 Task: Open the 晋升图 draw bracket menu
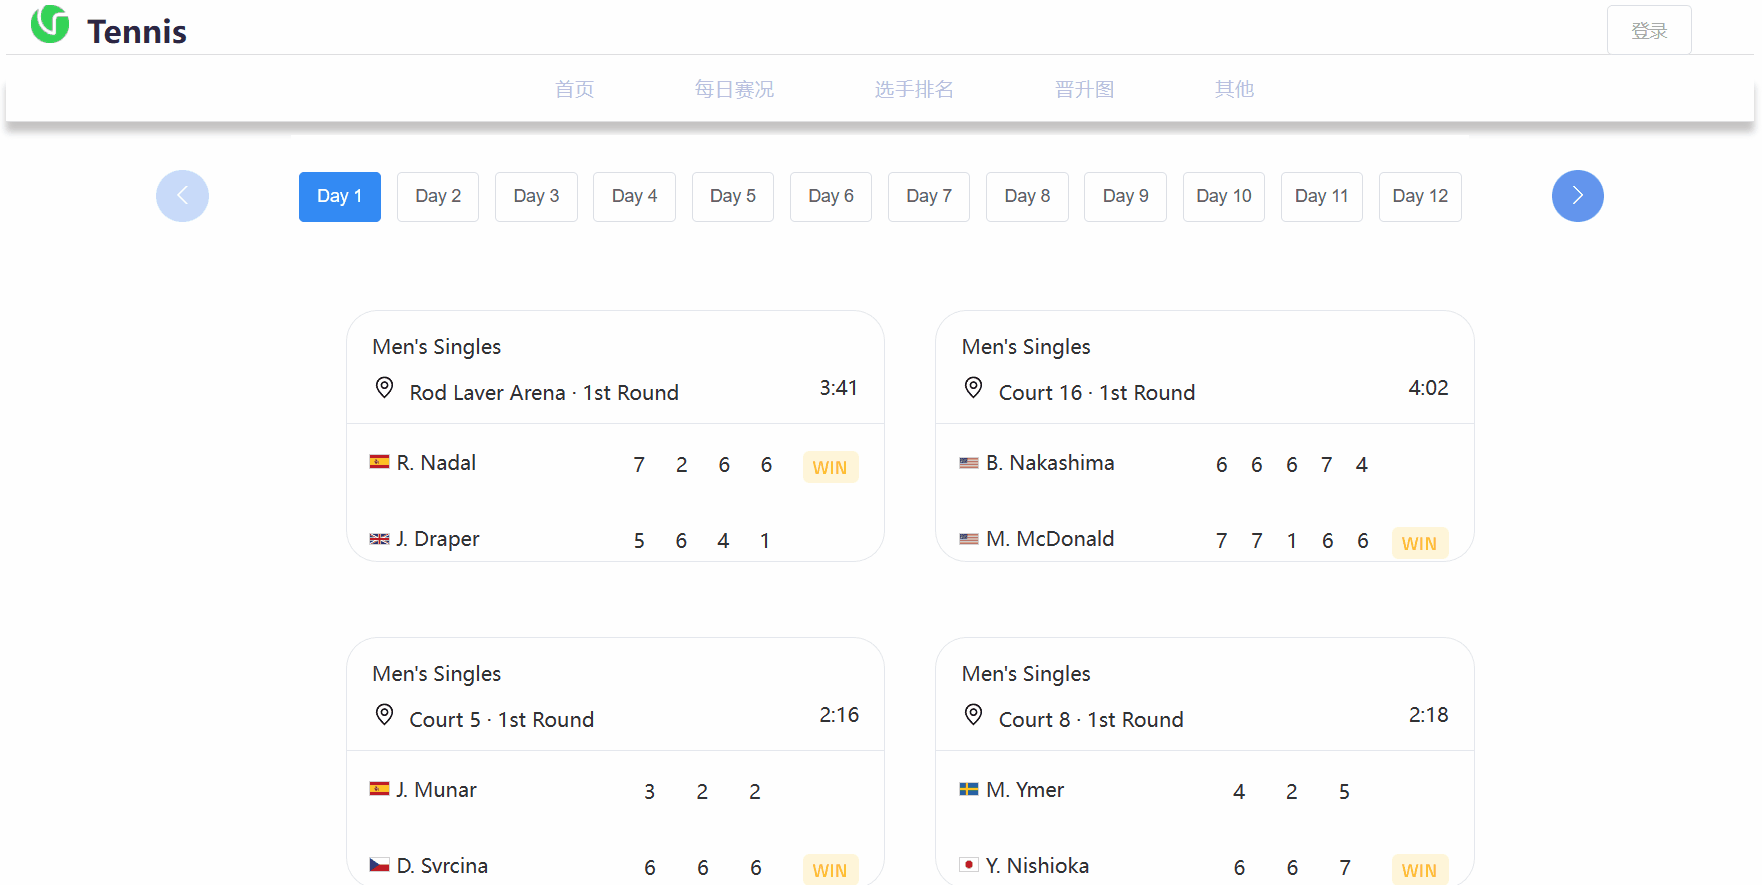pos(1085,89)
